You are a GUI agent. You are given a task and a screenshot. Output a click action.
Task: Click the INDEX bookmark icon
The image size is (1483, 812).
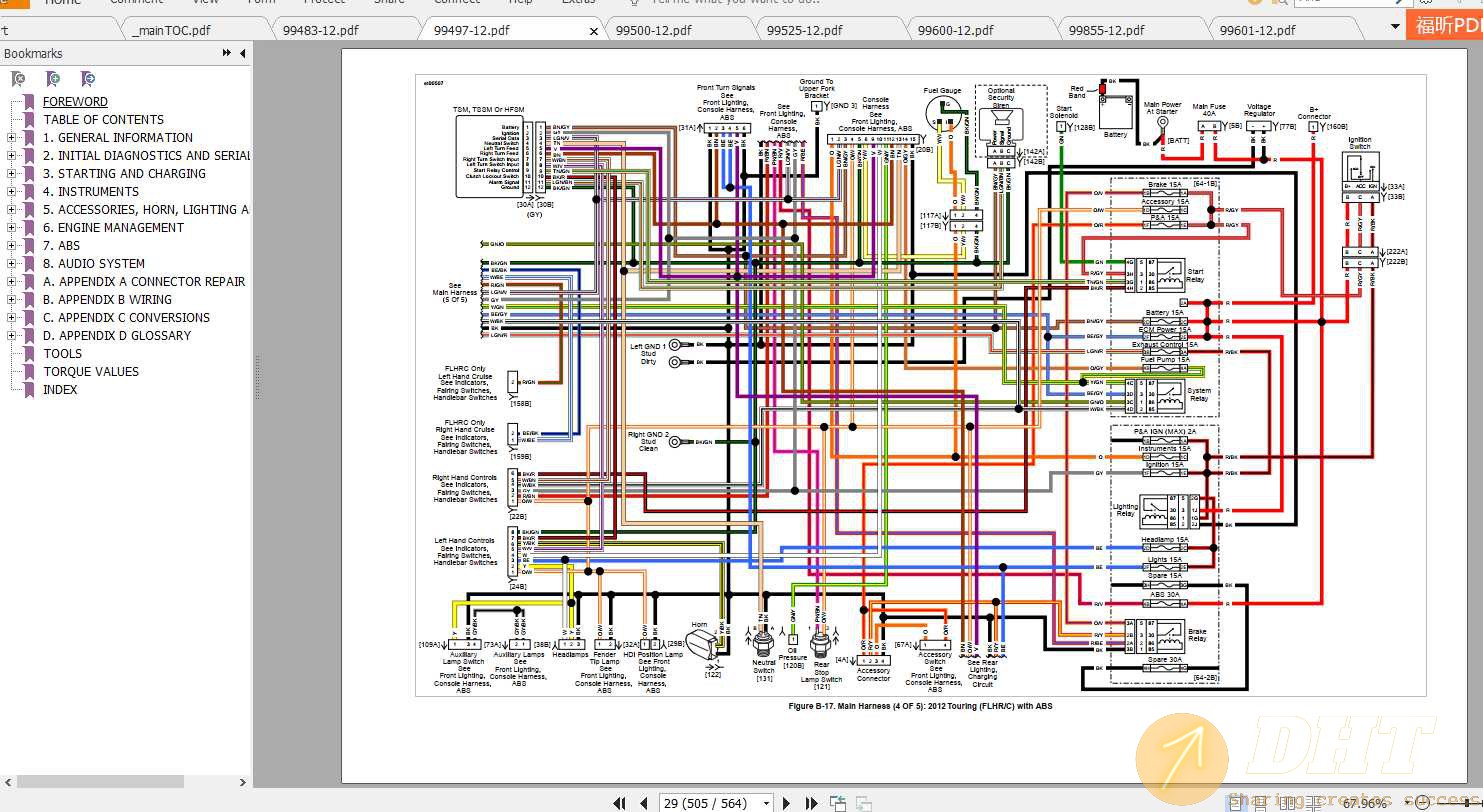pyautogui.click(x=30, y=389)
